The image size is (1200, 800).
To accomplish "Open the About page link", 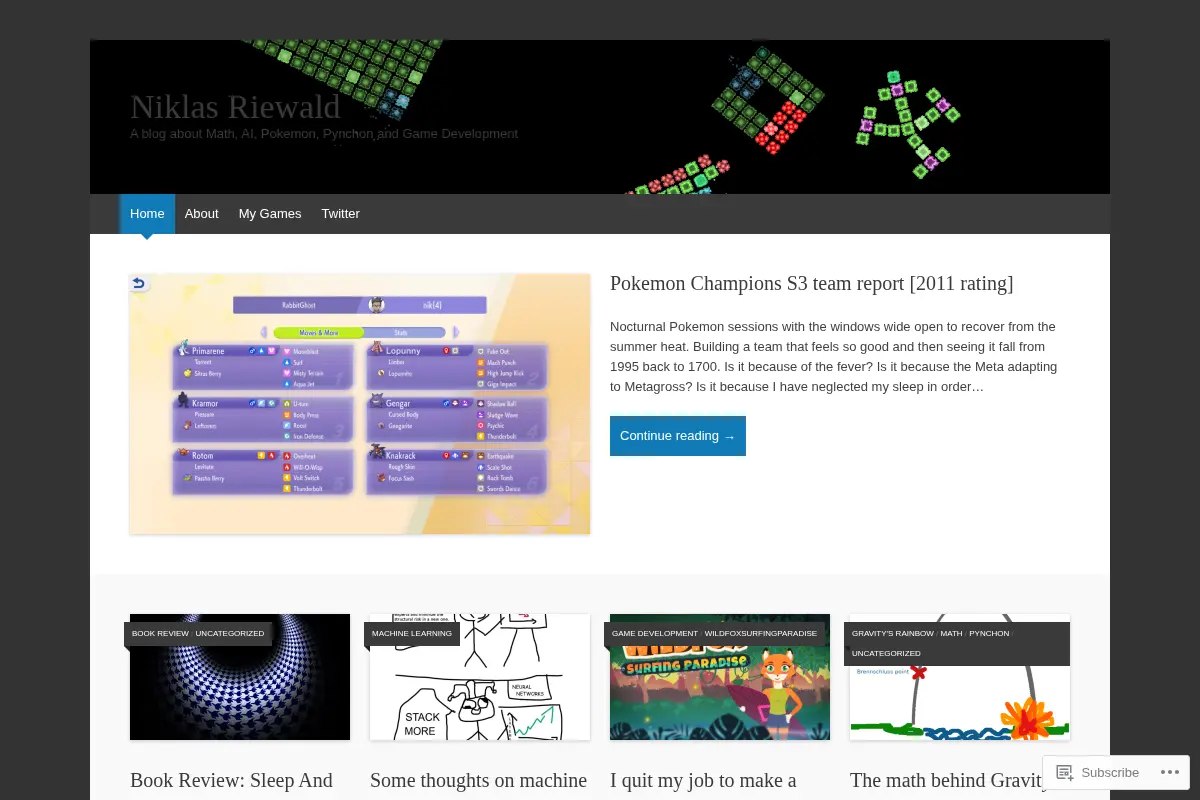I will 201,214.
